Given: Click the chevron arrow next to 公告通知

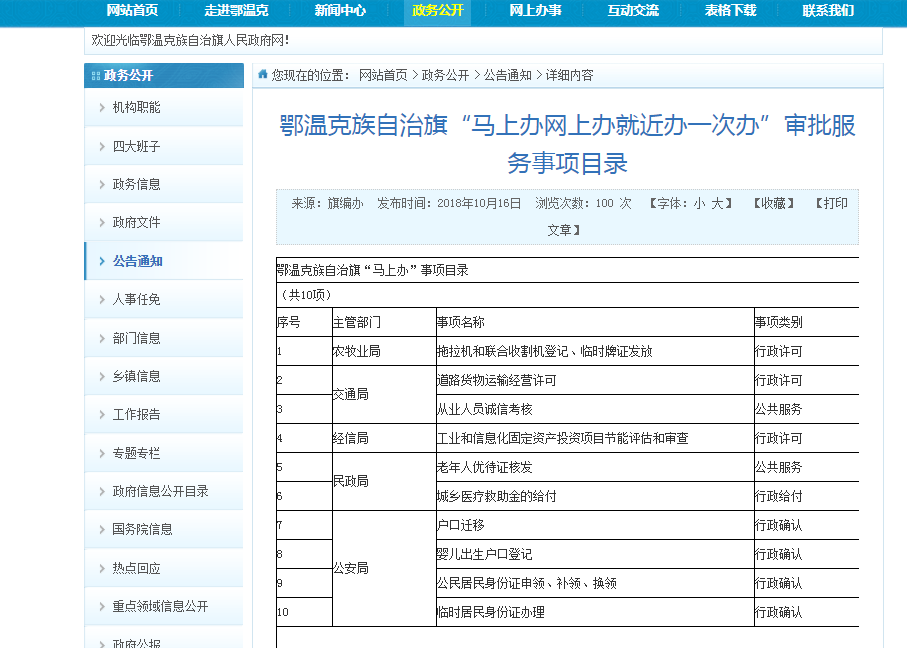Looking at the screenshot, I should [x=101, y=261].
